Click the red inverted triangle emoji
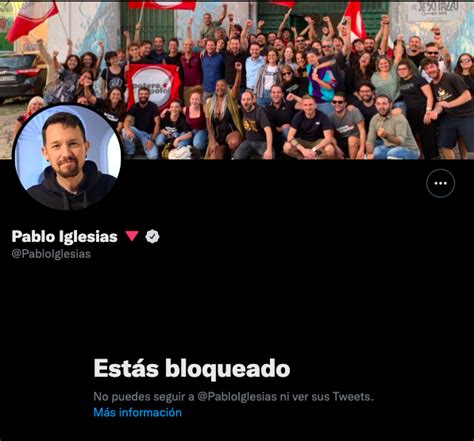The height and width of the screenshot is (441, 474). (x=132, y=236)
